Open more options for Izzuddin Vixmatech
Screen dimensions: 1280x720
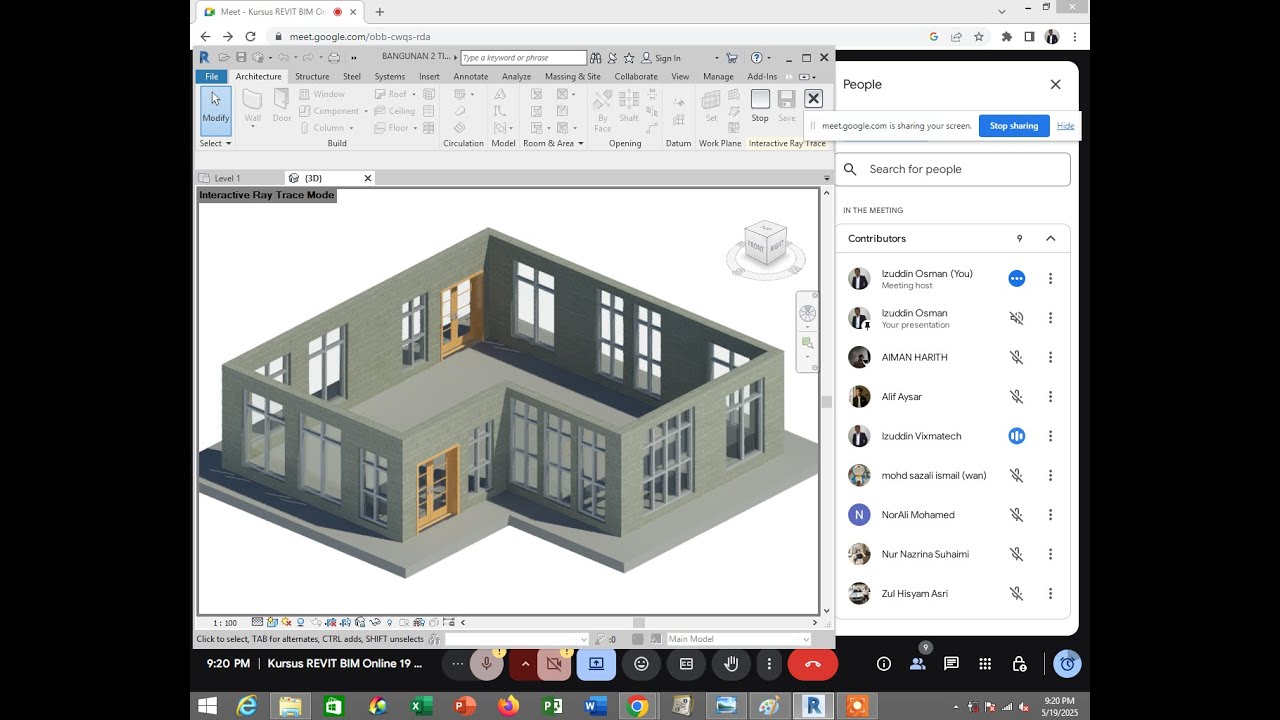(1050, 436)
